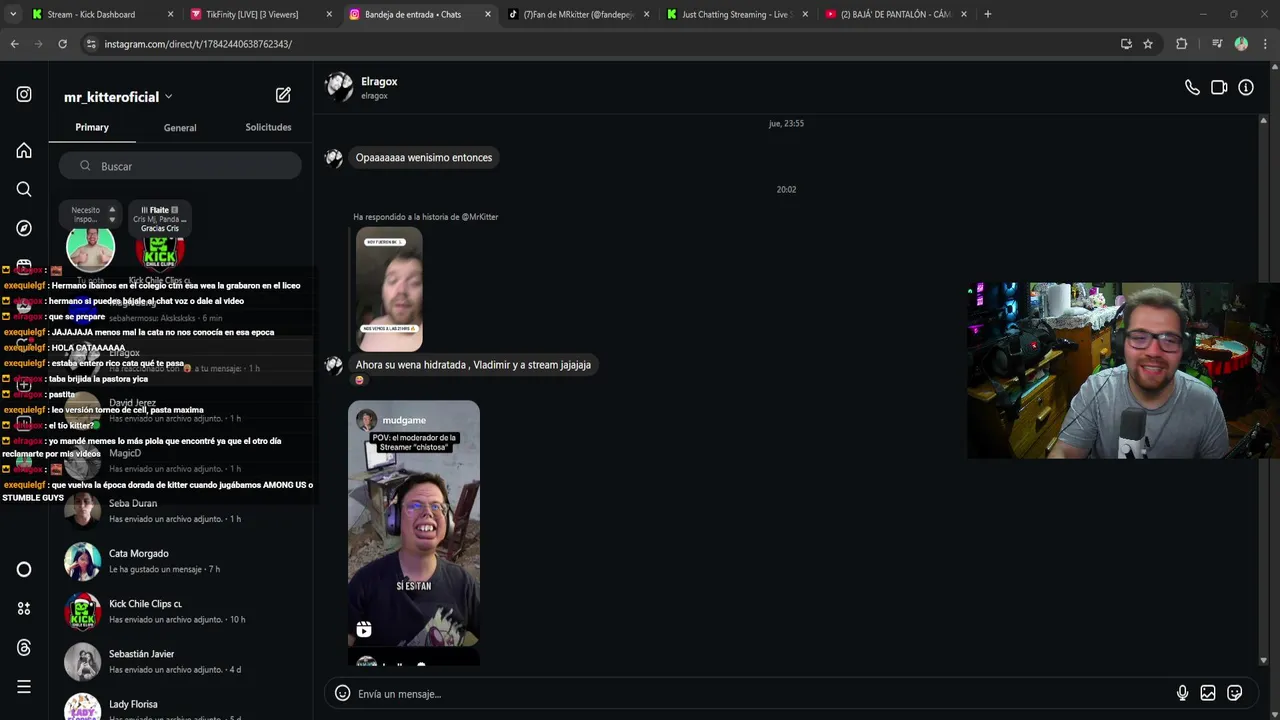Image resolution: width=1280 pixels, height=720 pixels.
Task: Open Chrome profile avatar
Action: point(1241,44)
